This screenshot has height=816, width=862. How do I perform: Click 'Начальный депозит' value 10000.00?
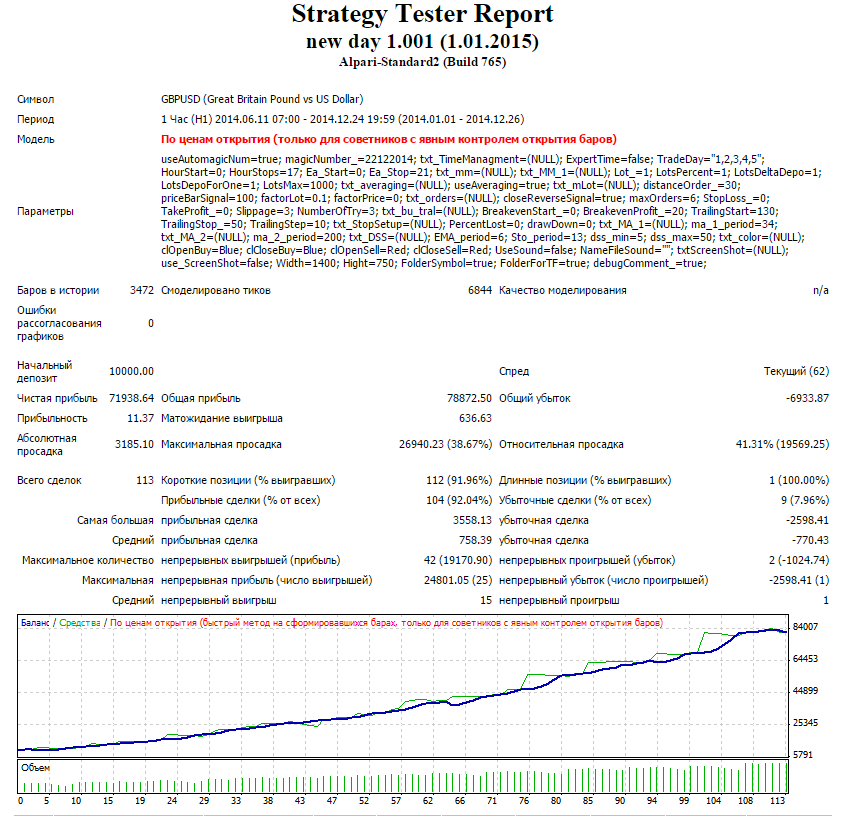tap(131, 372)
